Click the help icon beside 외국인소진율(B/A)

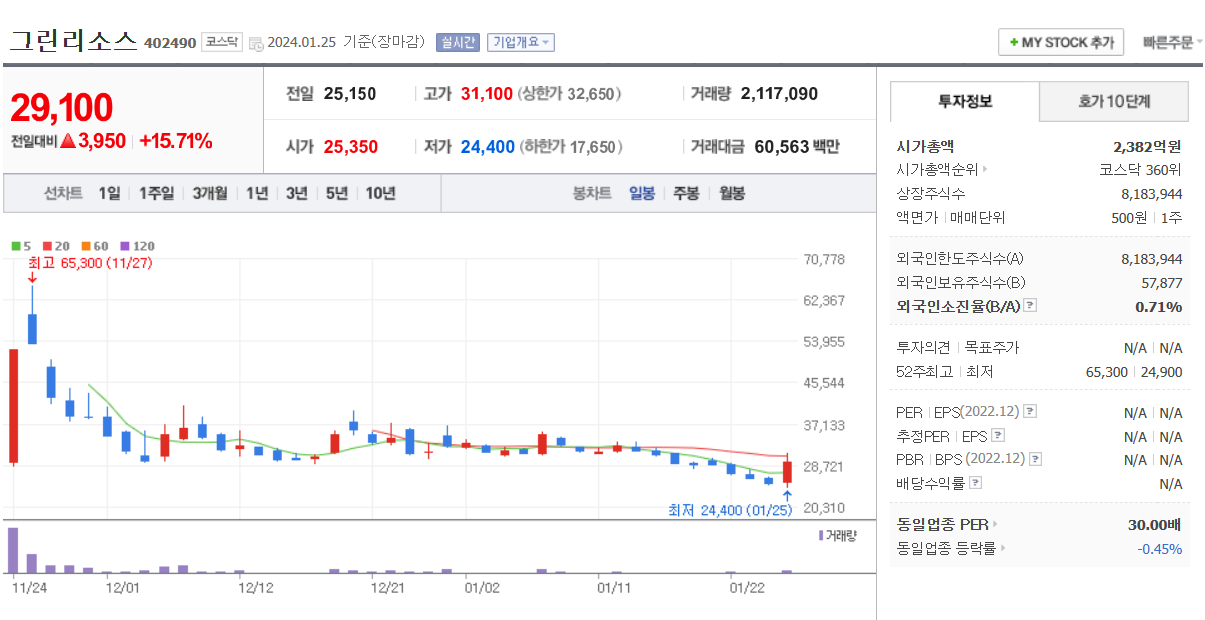(1030, 306)
